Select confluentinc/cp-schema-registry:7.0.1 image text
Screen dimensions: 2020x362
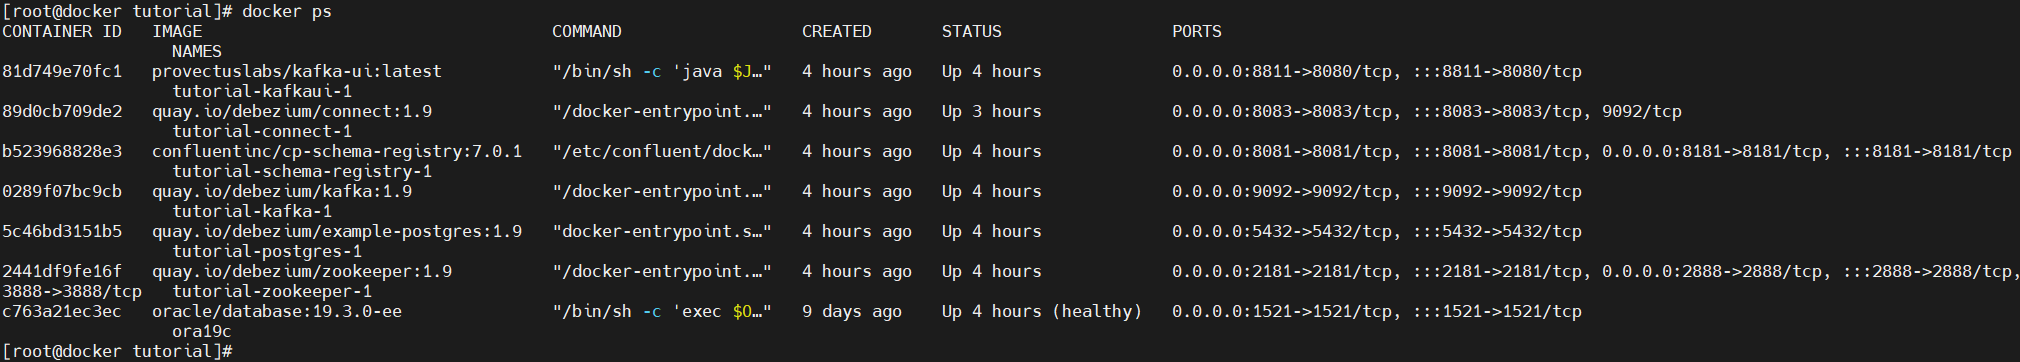tap(337, 152)
